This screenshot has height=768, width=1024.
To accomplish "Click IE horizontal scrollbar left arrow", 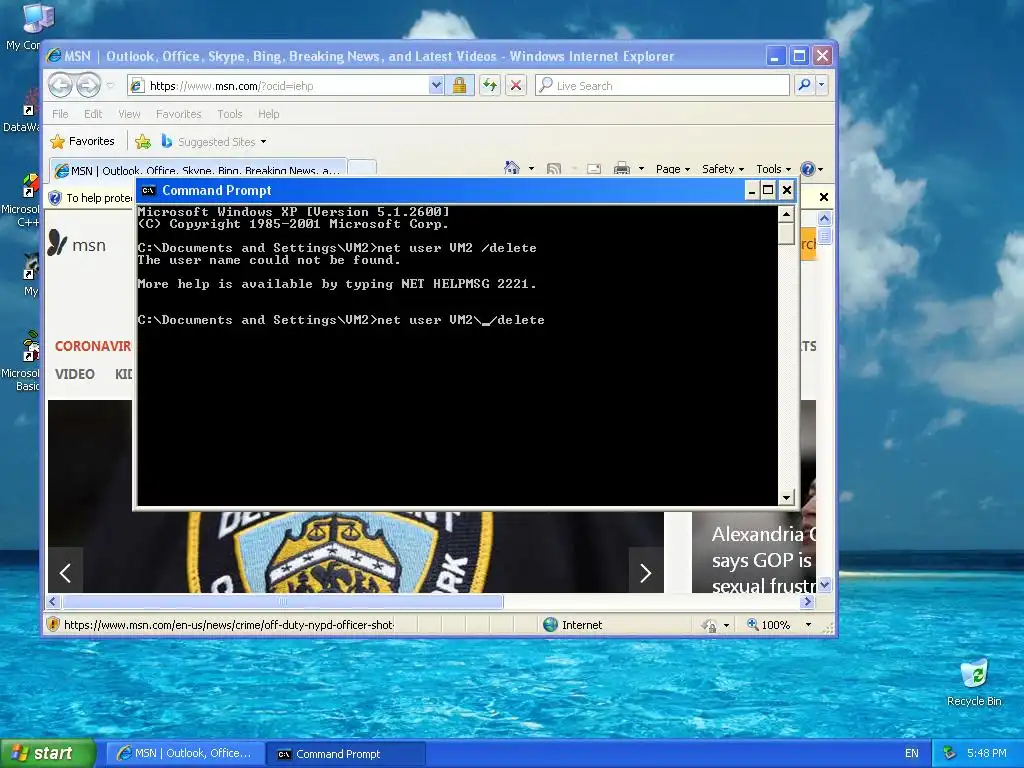I will click(x=54, y=601).
